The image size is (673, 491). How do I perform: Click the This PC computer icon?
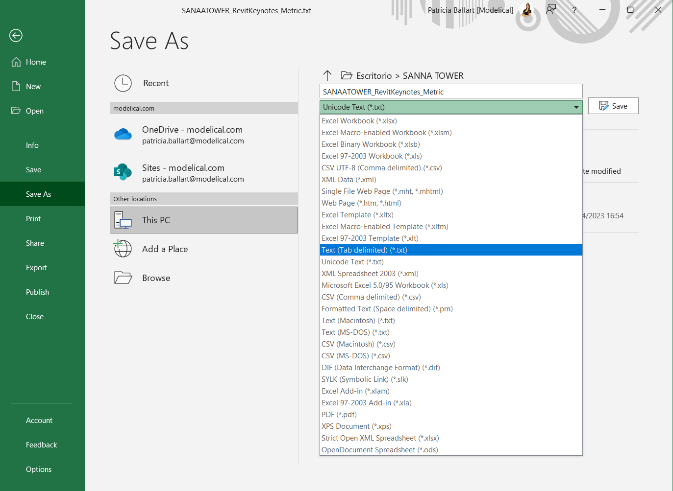[123, 220]
